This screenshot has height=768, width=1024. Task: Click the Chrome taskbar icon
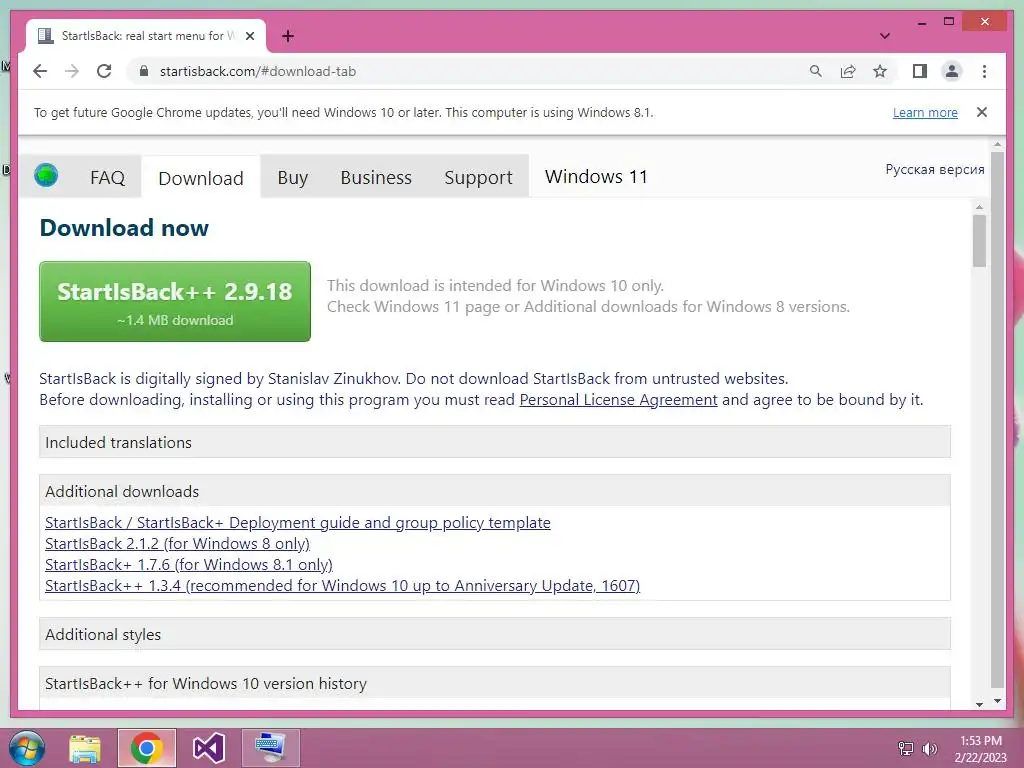pos(146,748)
